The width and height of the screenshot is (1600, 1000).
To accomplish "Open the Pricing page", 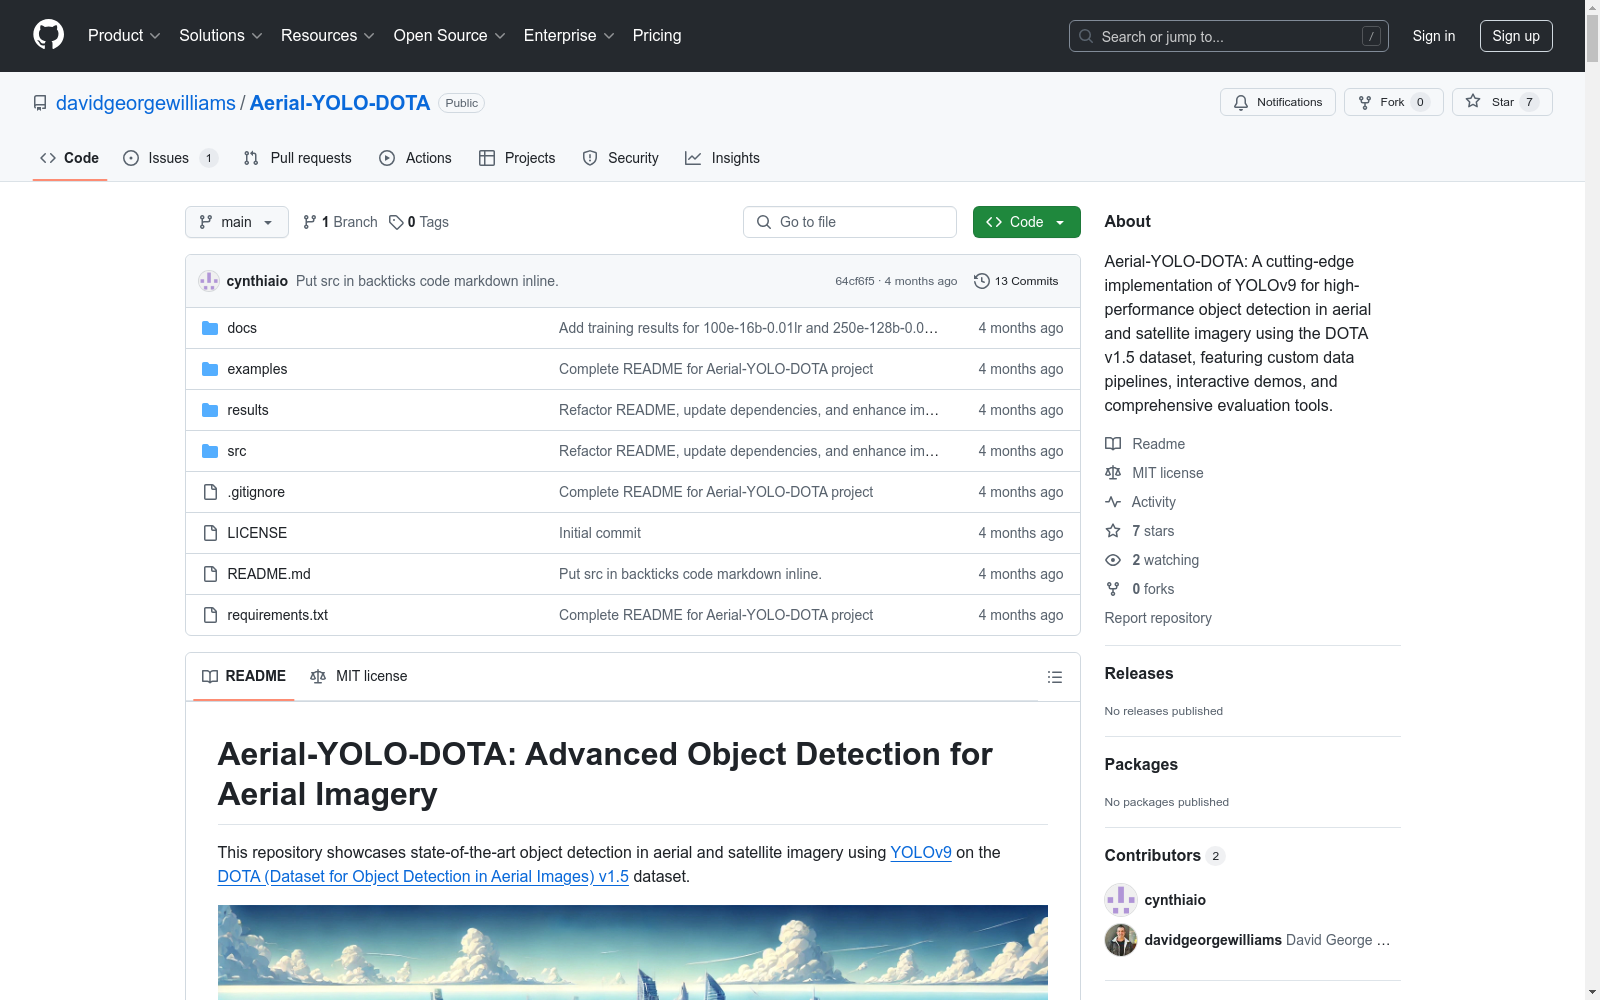I will pos(657,35).
